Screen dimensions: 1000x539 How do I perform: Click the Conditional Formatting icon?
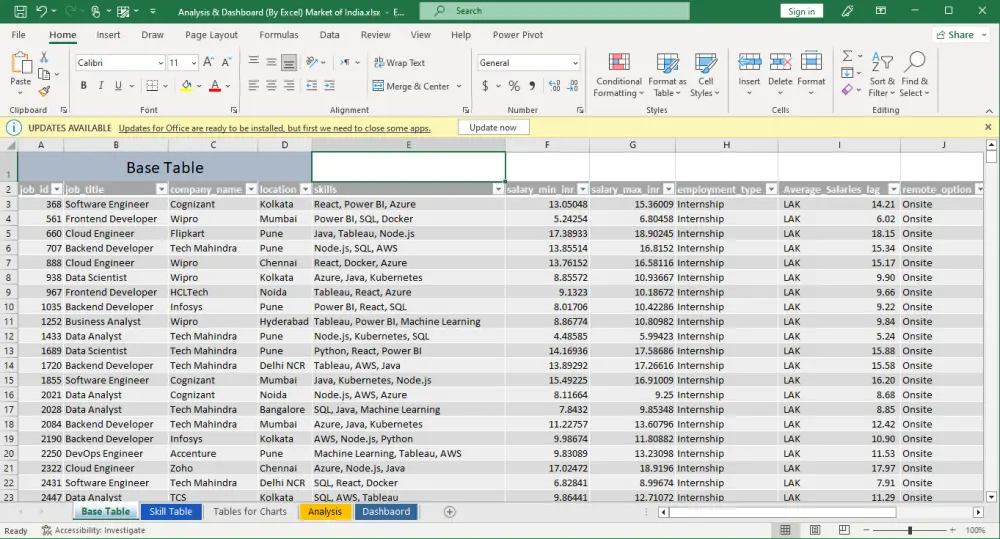click(619, 63)
